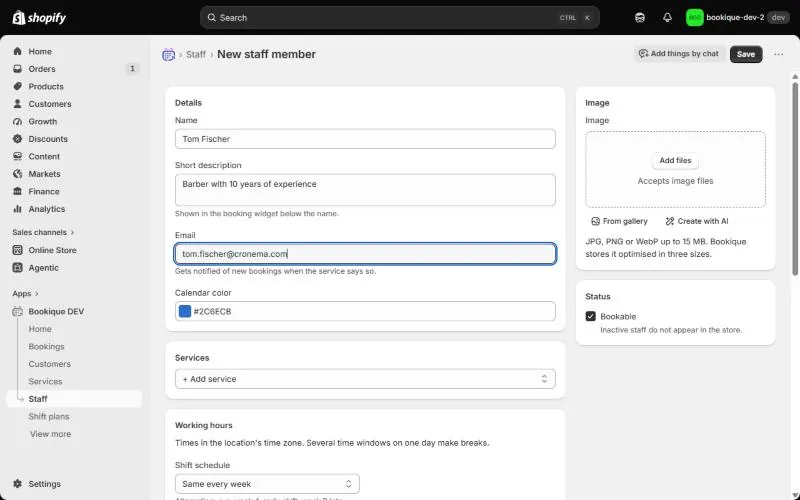Click View more in app navigation

pos(51,434)
